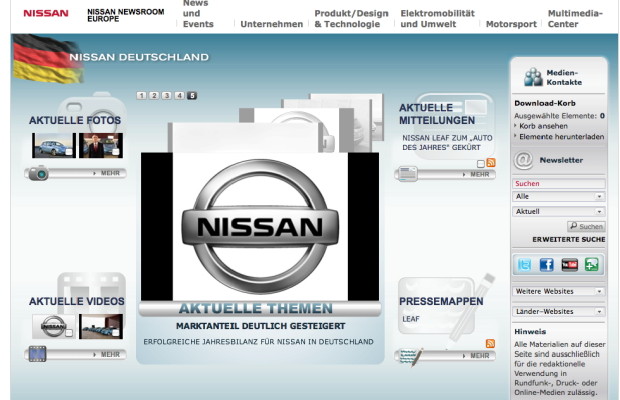Click Medien-Kontakte link text
Viewport: 620px width, 400px height.
pos(564,77)
